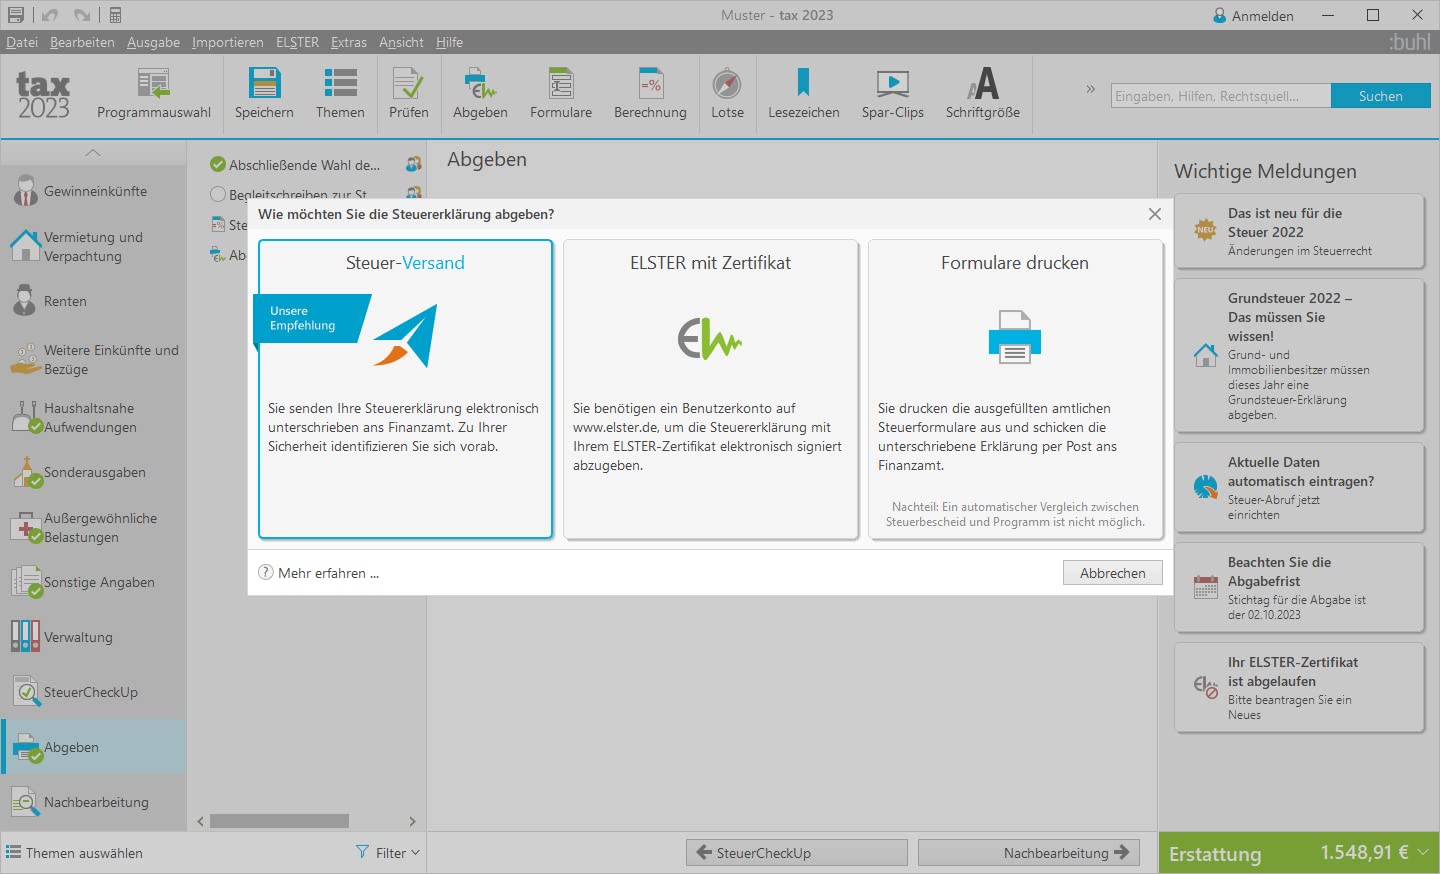1440x874 pixels.
Task: Collapse sidebar list with the up chevron
Action: (93, 152)
